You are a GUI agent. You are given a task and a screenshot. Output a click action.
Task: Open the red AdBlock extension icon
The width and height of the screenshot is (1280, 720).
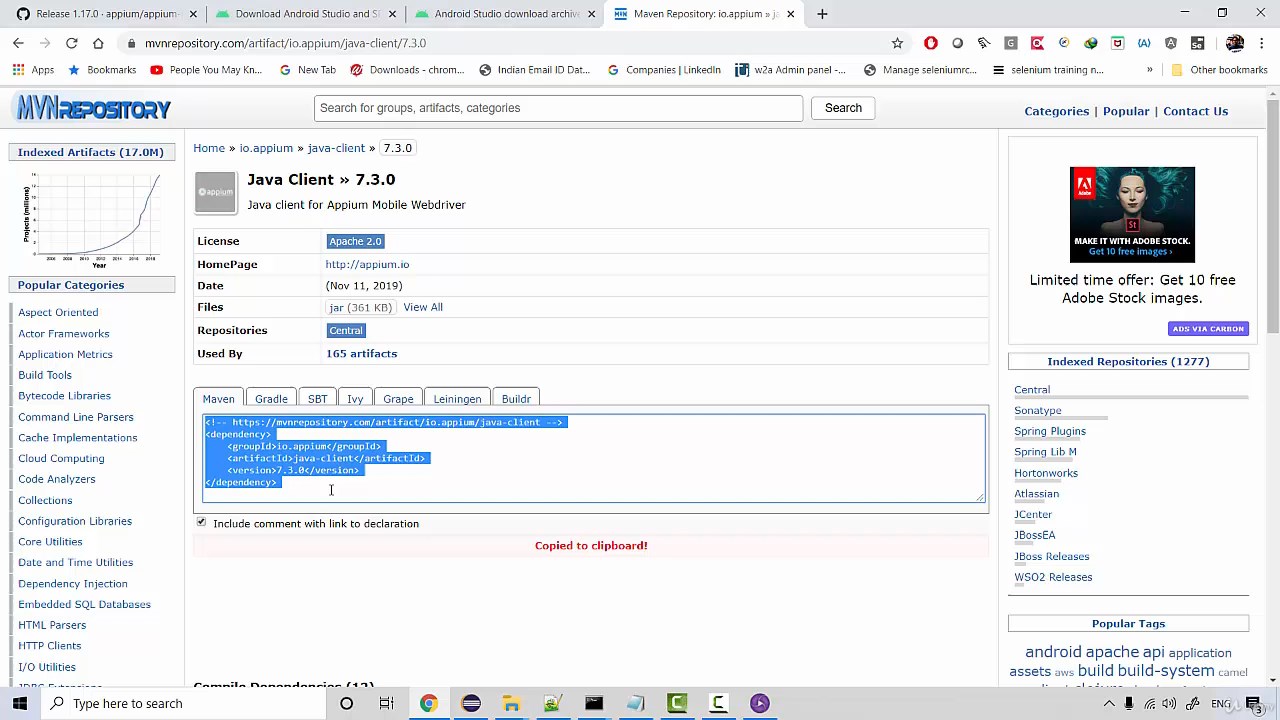pyautogui.click(x=931, y=43)
